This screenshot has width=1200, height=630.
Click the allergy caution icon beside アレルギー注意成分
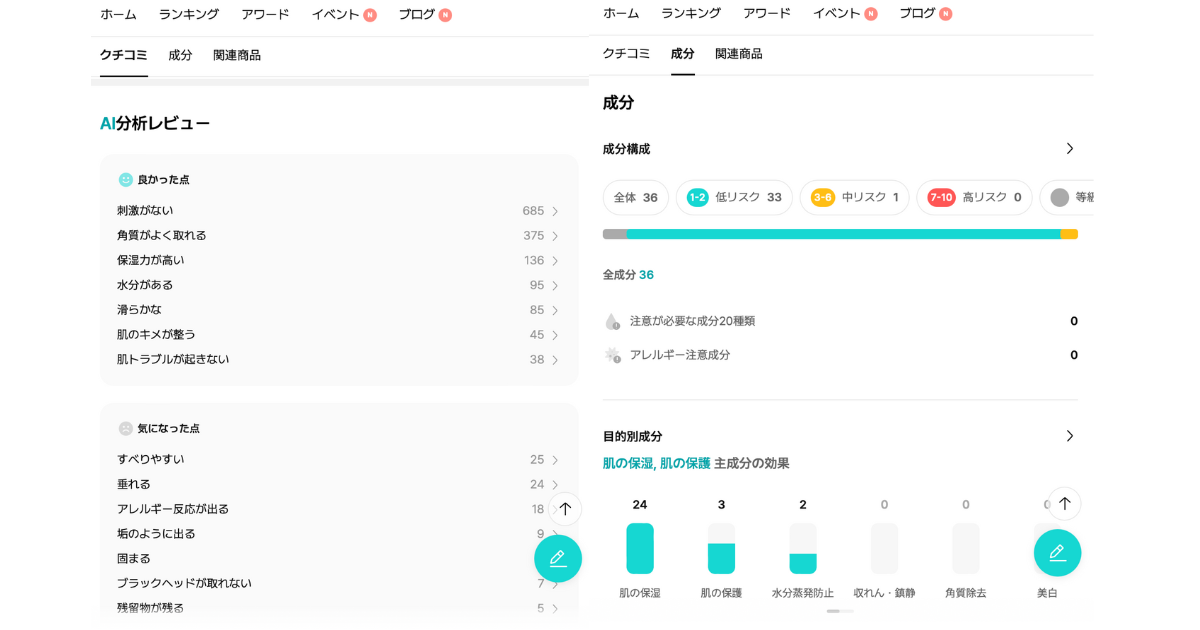click(612, 355)
